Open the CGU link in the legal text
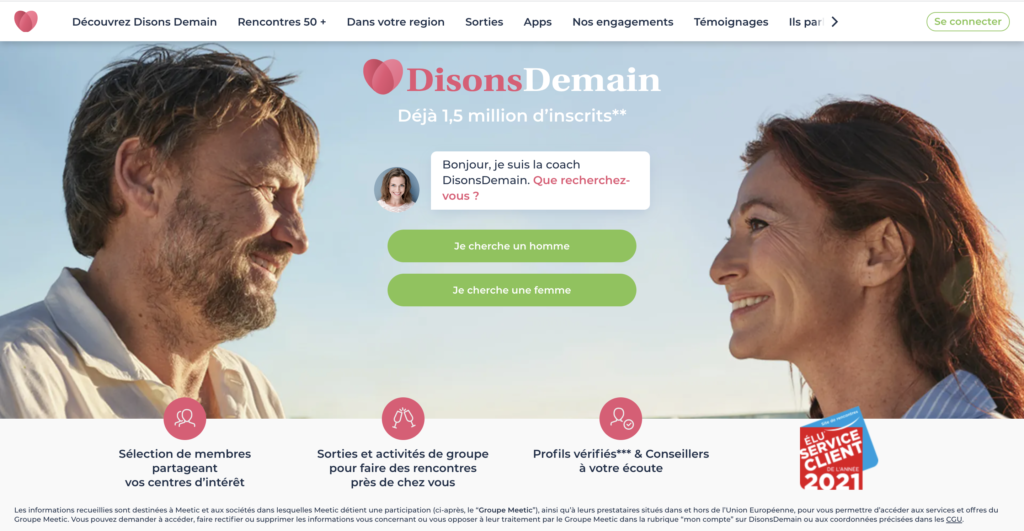 pos(953,519)
